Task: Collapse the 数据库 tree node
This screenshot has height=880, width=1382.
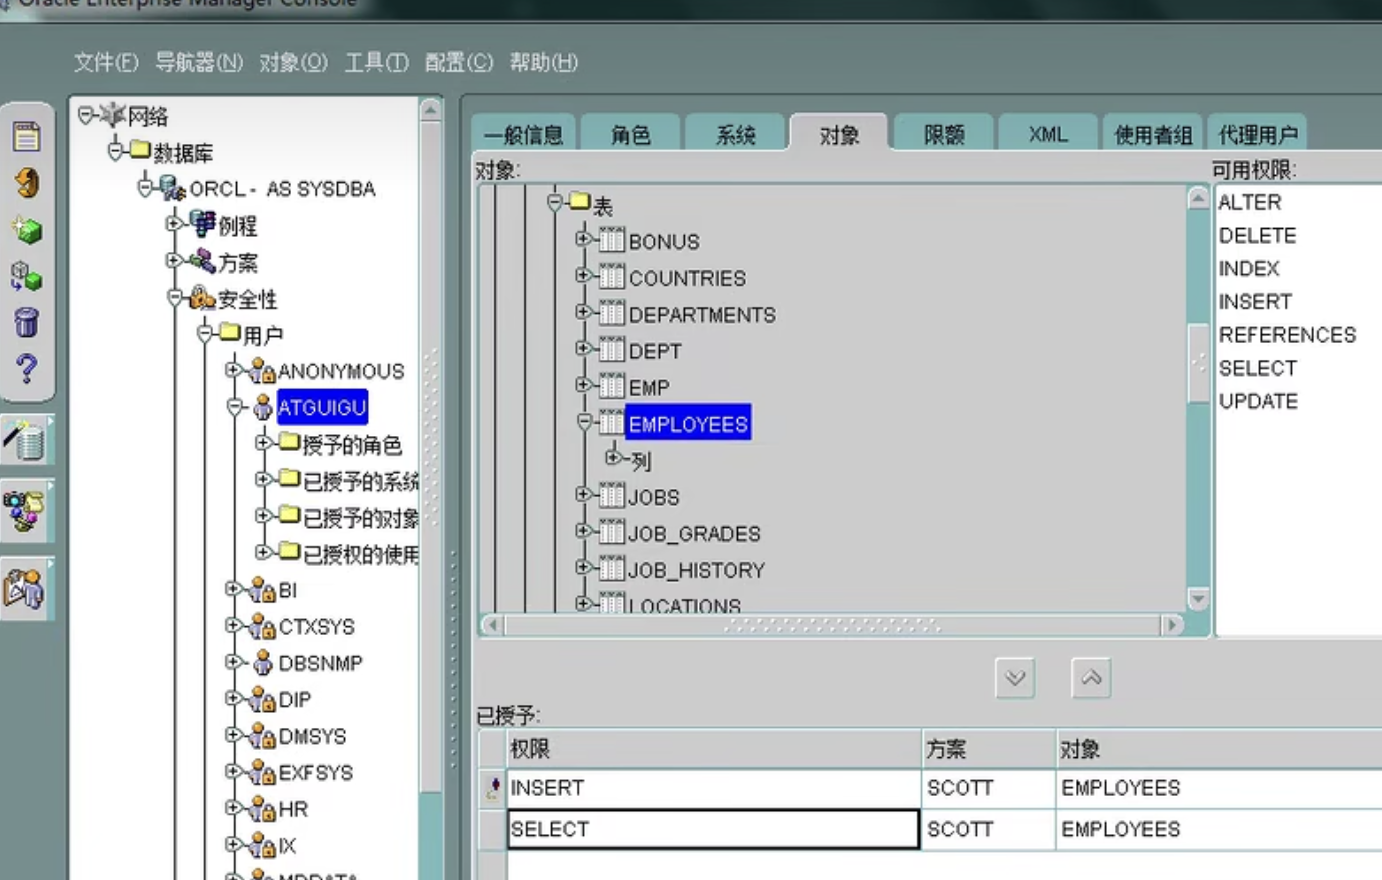Action: click(116, 151)
